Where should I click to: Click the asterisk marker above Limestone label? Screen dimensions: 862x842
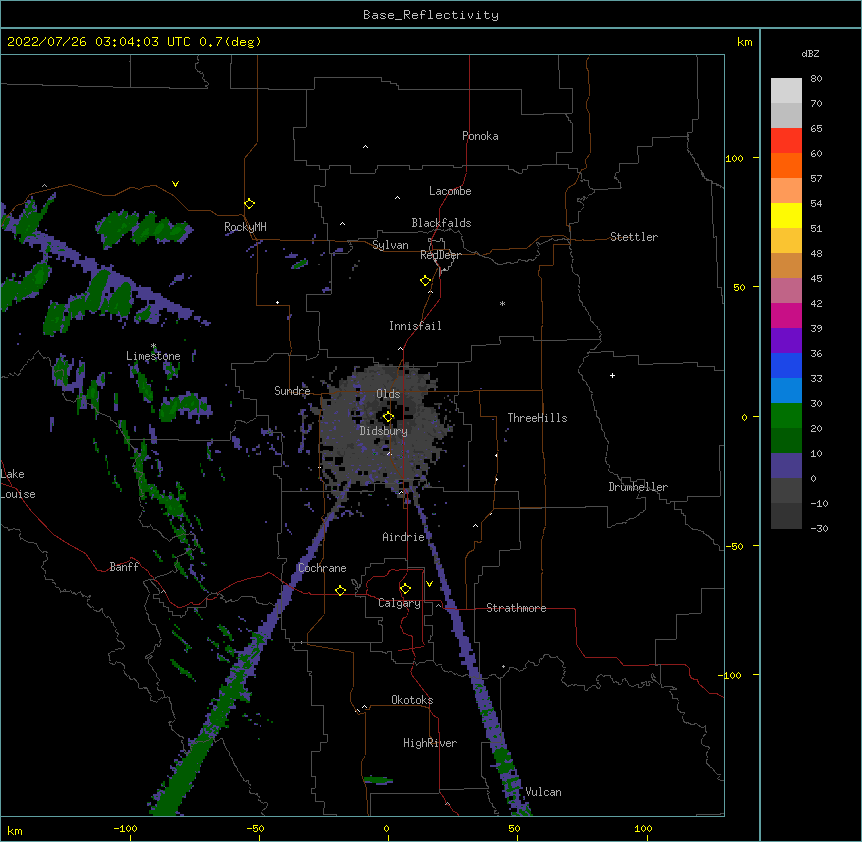click(x=153, y=346)
